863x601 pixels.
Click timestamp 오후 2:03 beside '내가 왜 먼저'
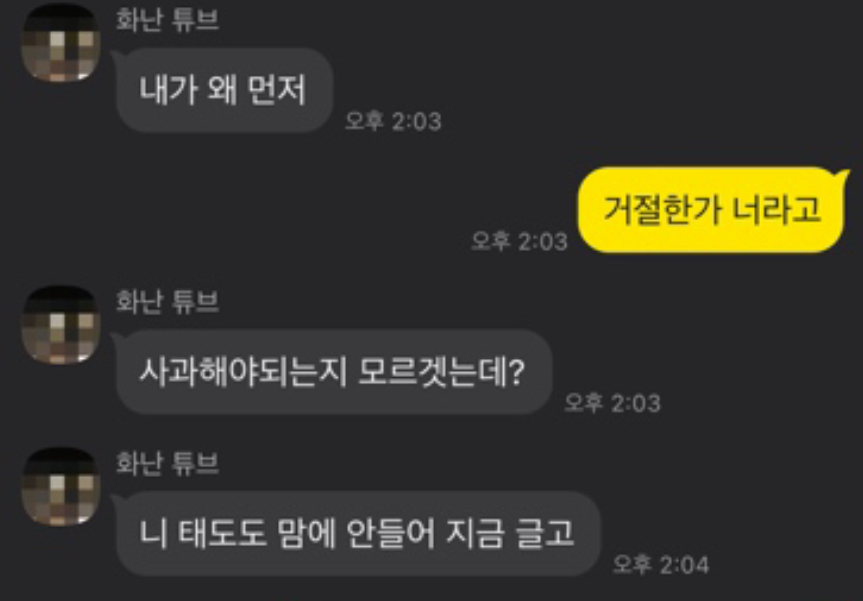click(393, 121)
